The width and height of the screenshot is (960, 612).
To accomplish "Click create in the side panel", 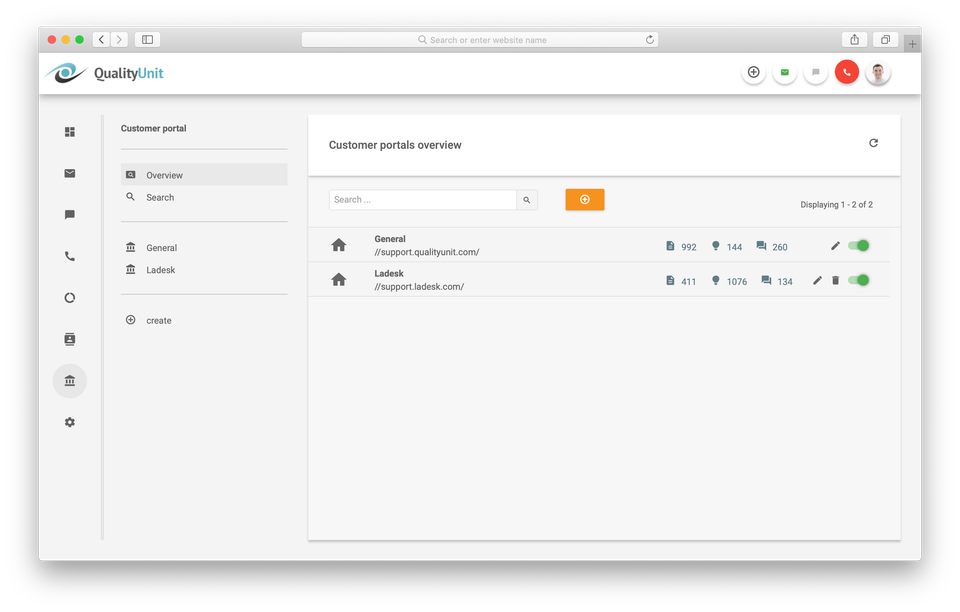I will [x=158, y=321].
